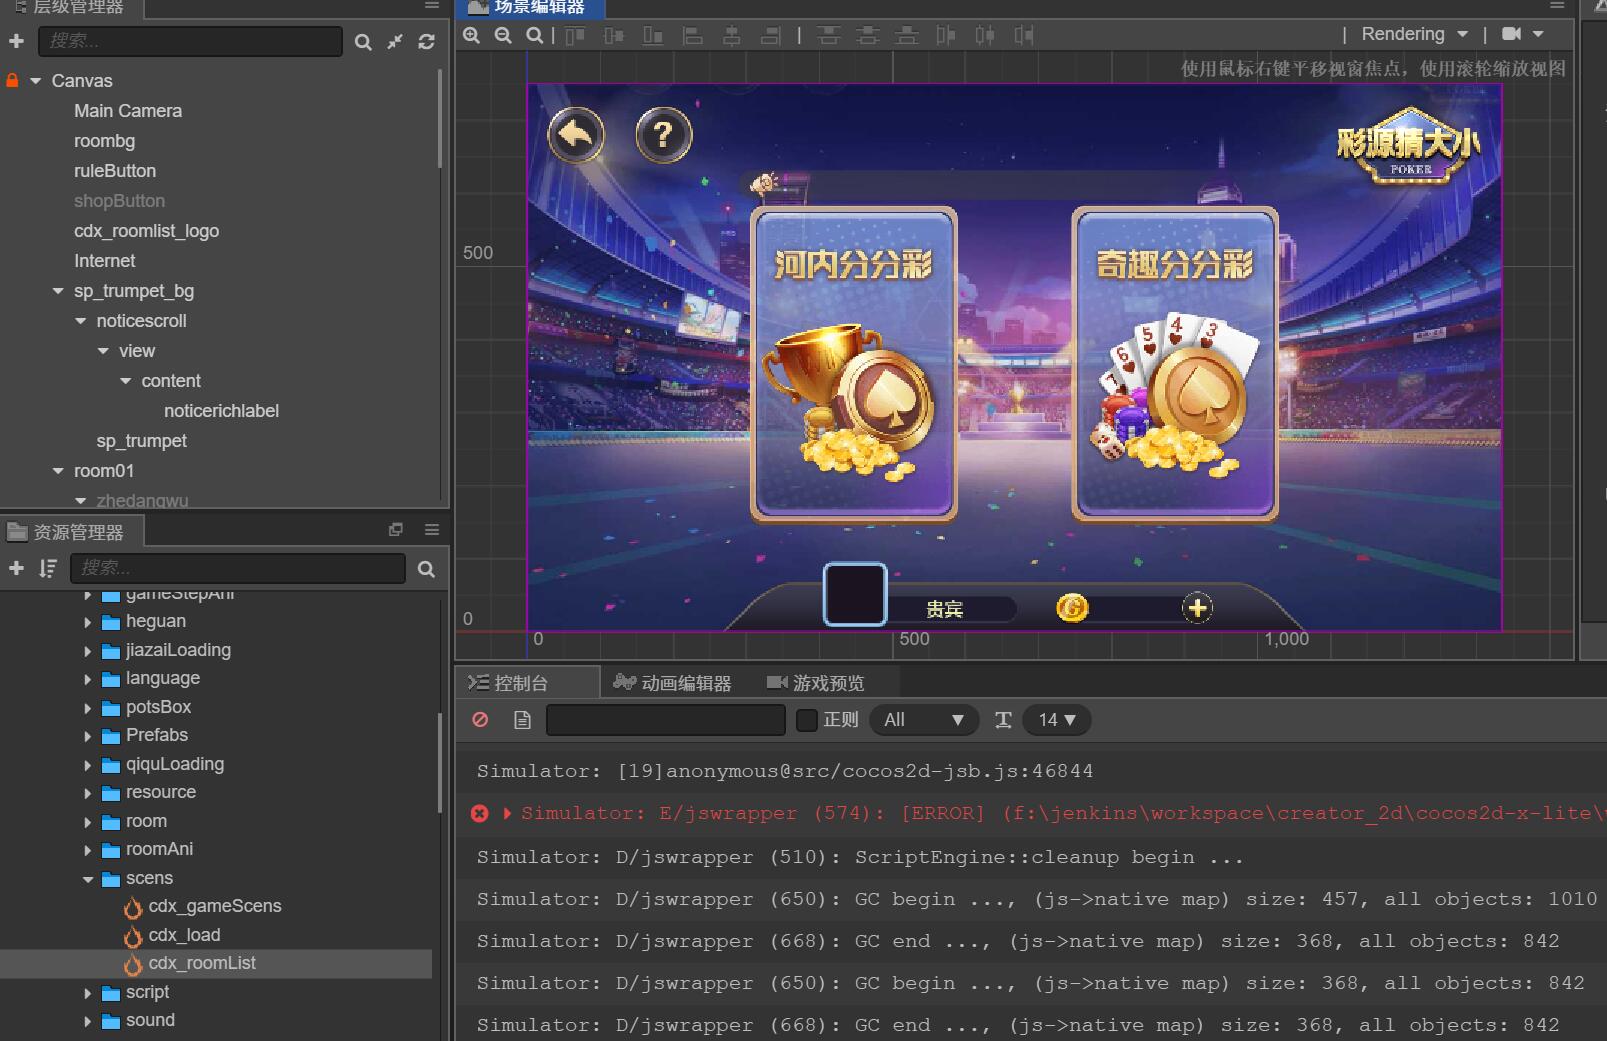Expand the Prefabs folder

point(87,736)
